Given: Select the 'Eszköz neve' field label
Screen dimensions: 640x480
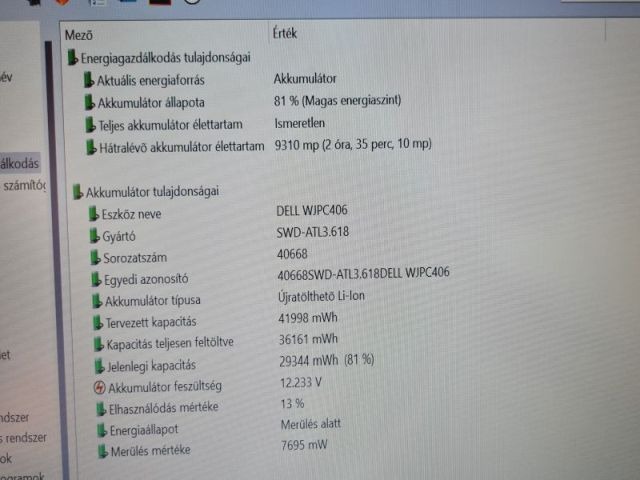Looking at the screenshot, I should (131, 214).
